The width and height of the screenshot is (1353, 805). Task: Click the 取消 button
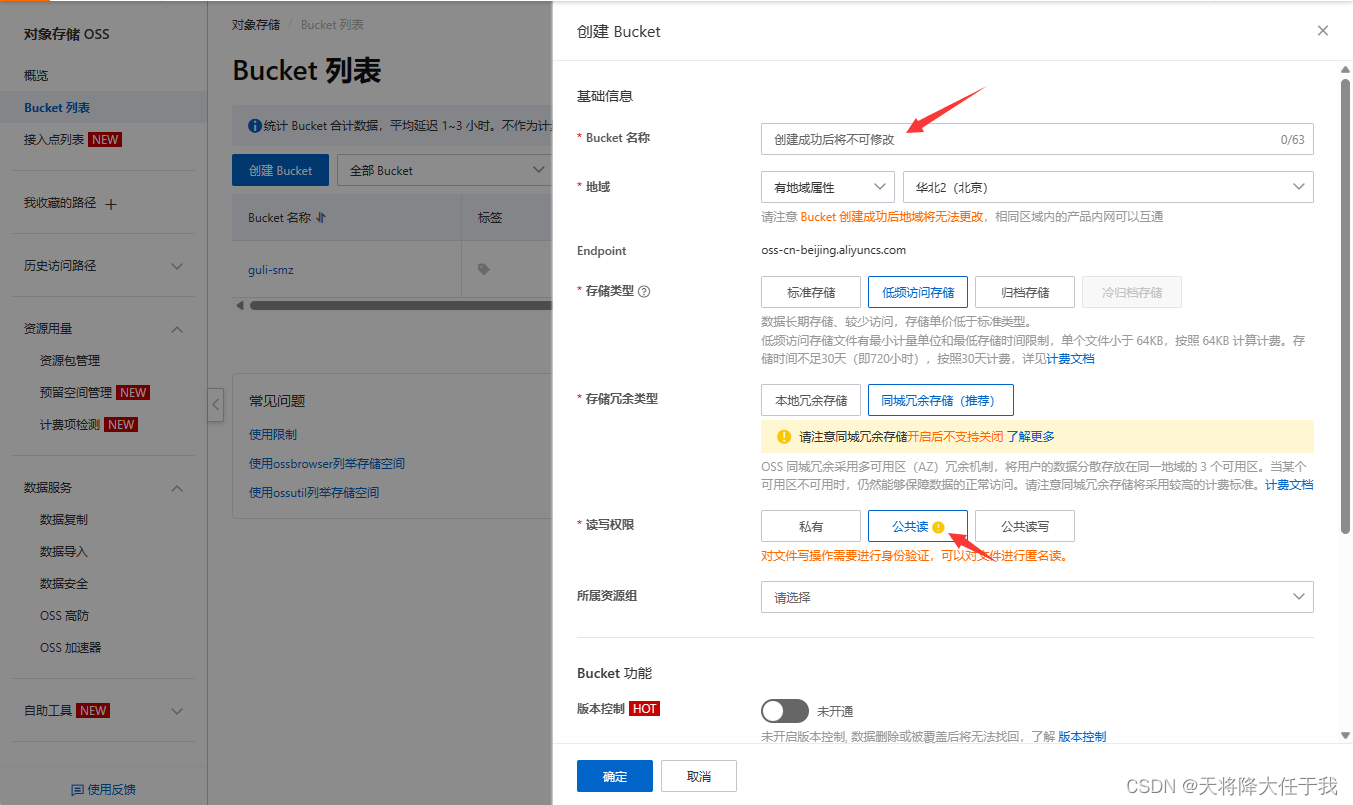click(x=699, y=776)
